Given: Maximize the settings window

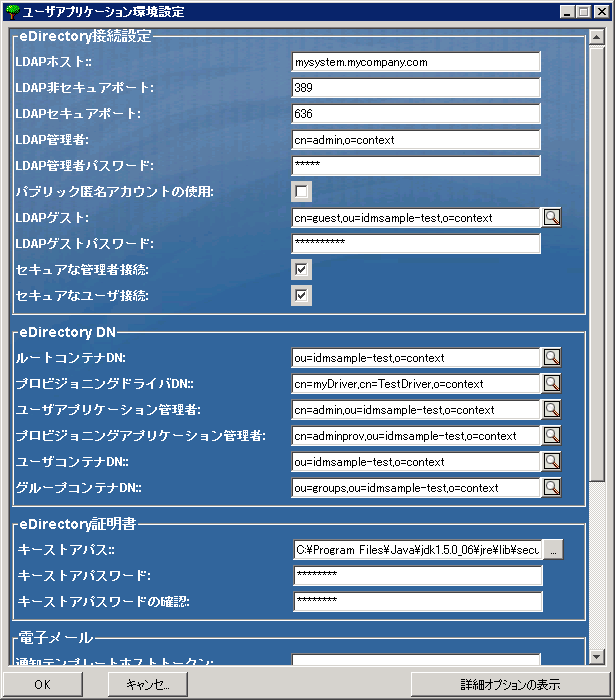Looking at the screenshot, I should [x=583, y=12].
